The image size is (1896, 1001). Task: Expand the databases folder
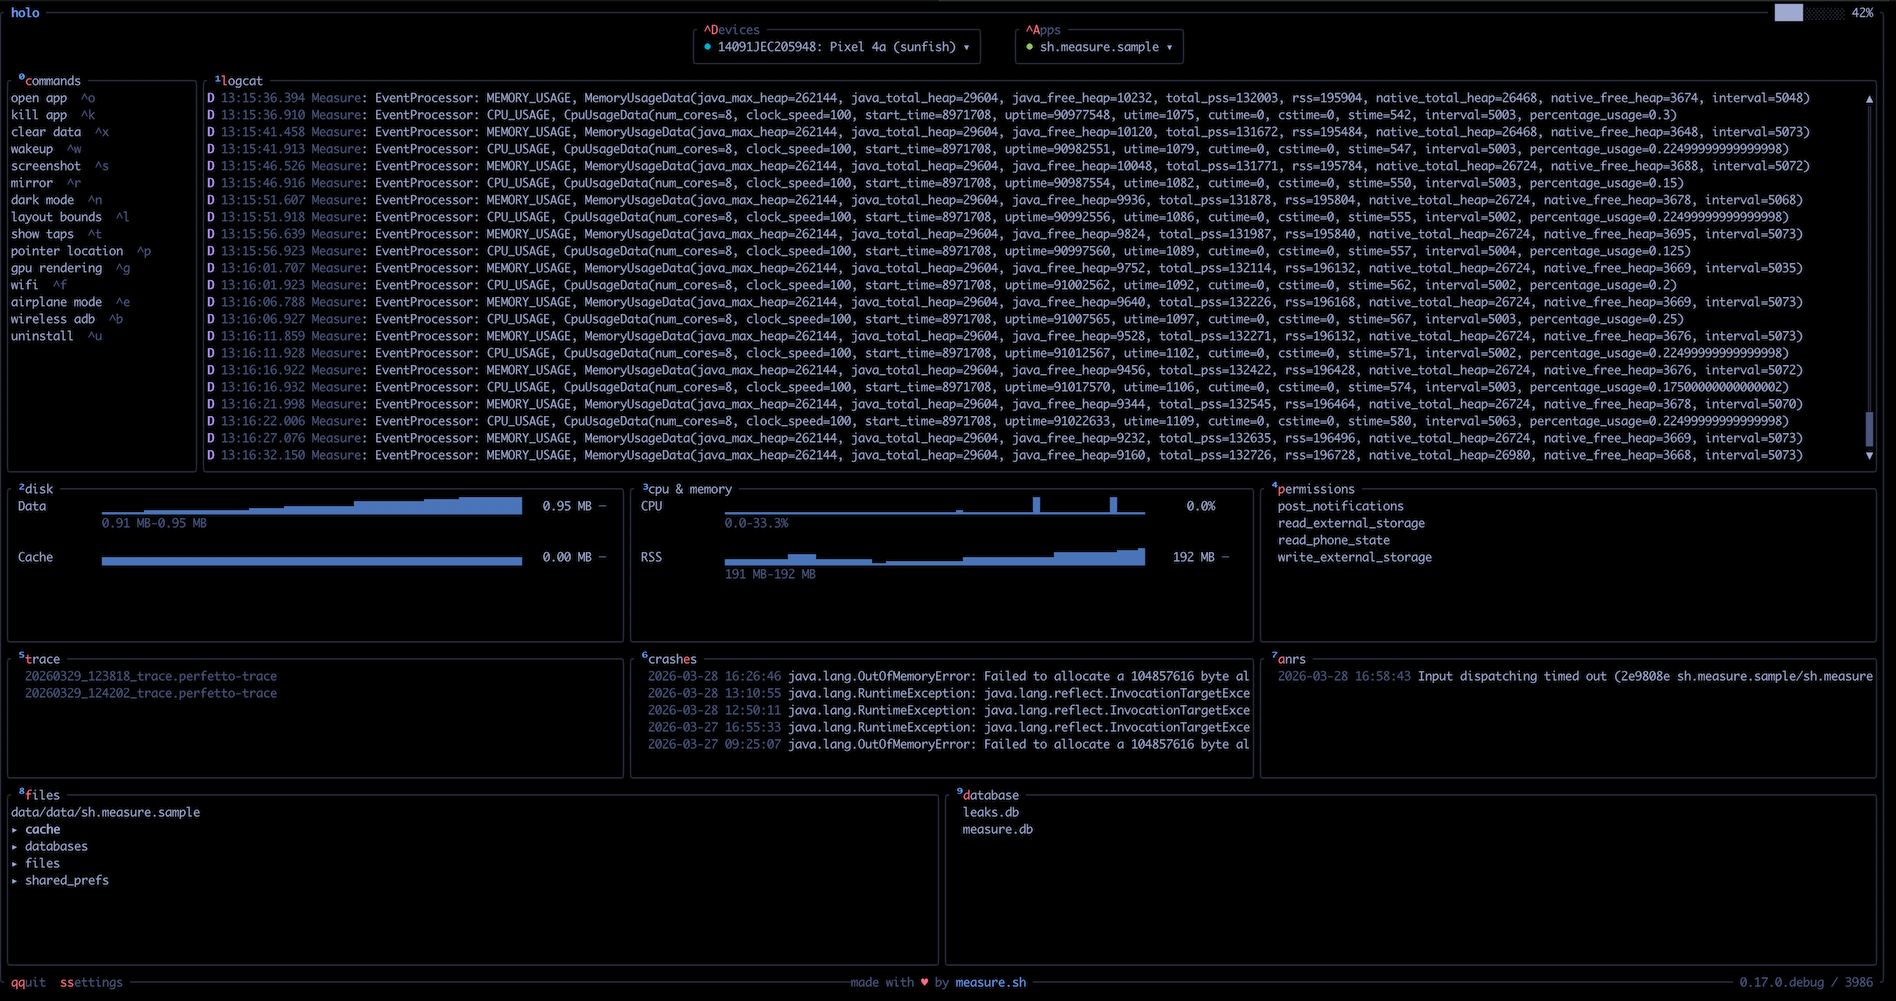[x=50, y=846]
